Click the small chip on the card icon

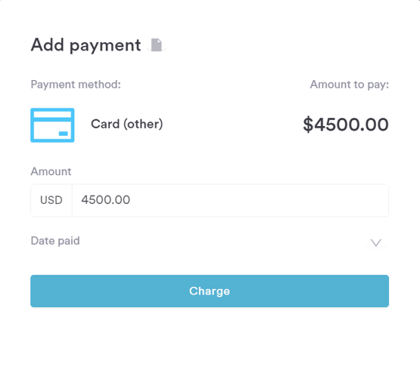[x=63, y=134]
